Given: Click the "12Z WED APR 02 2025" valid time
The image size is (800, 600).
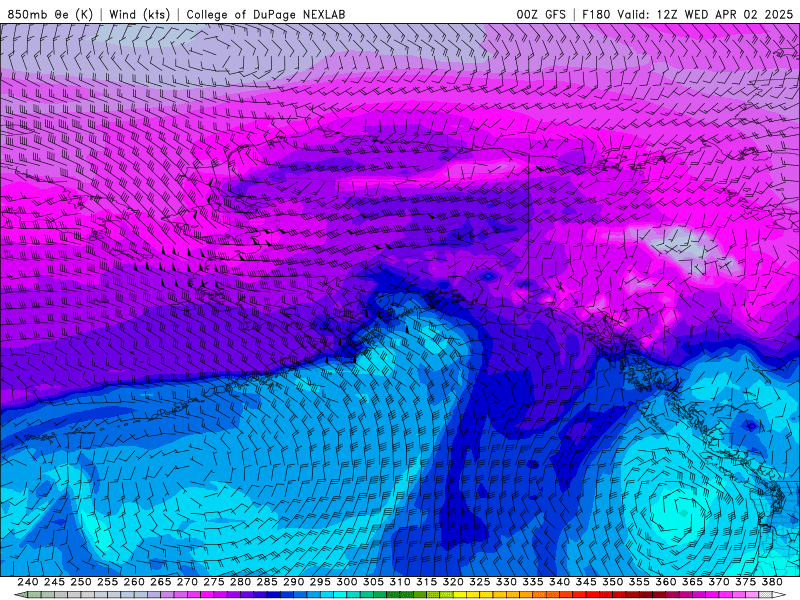Looking at the screenshot, I should (x=724, y=14).
